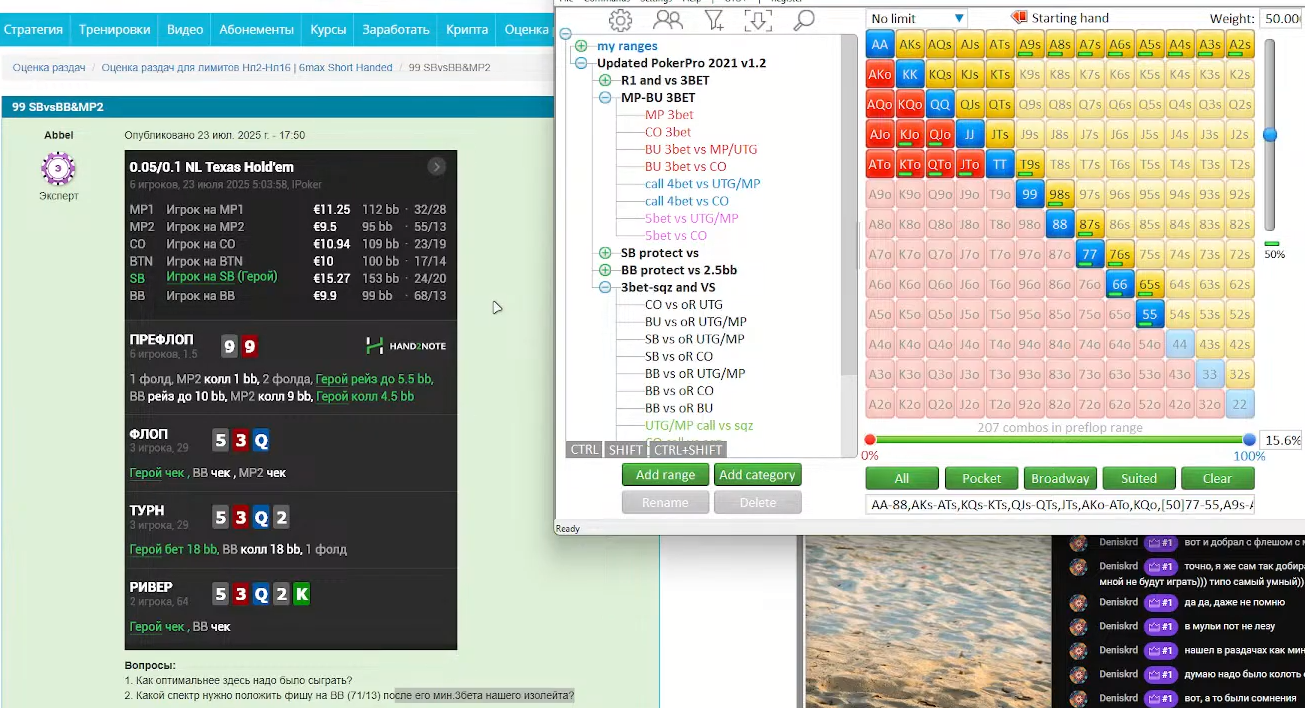
Task: Click the round arrow on the hand replayer
Action: 437,167
